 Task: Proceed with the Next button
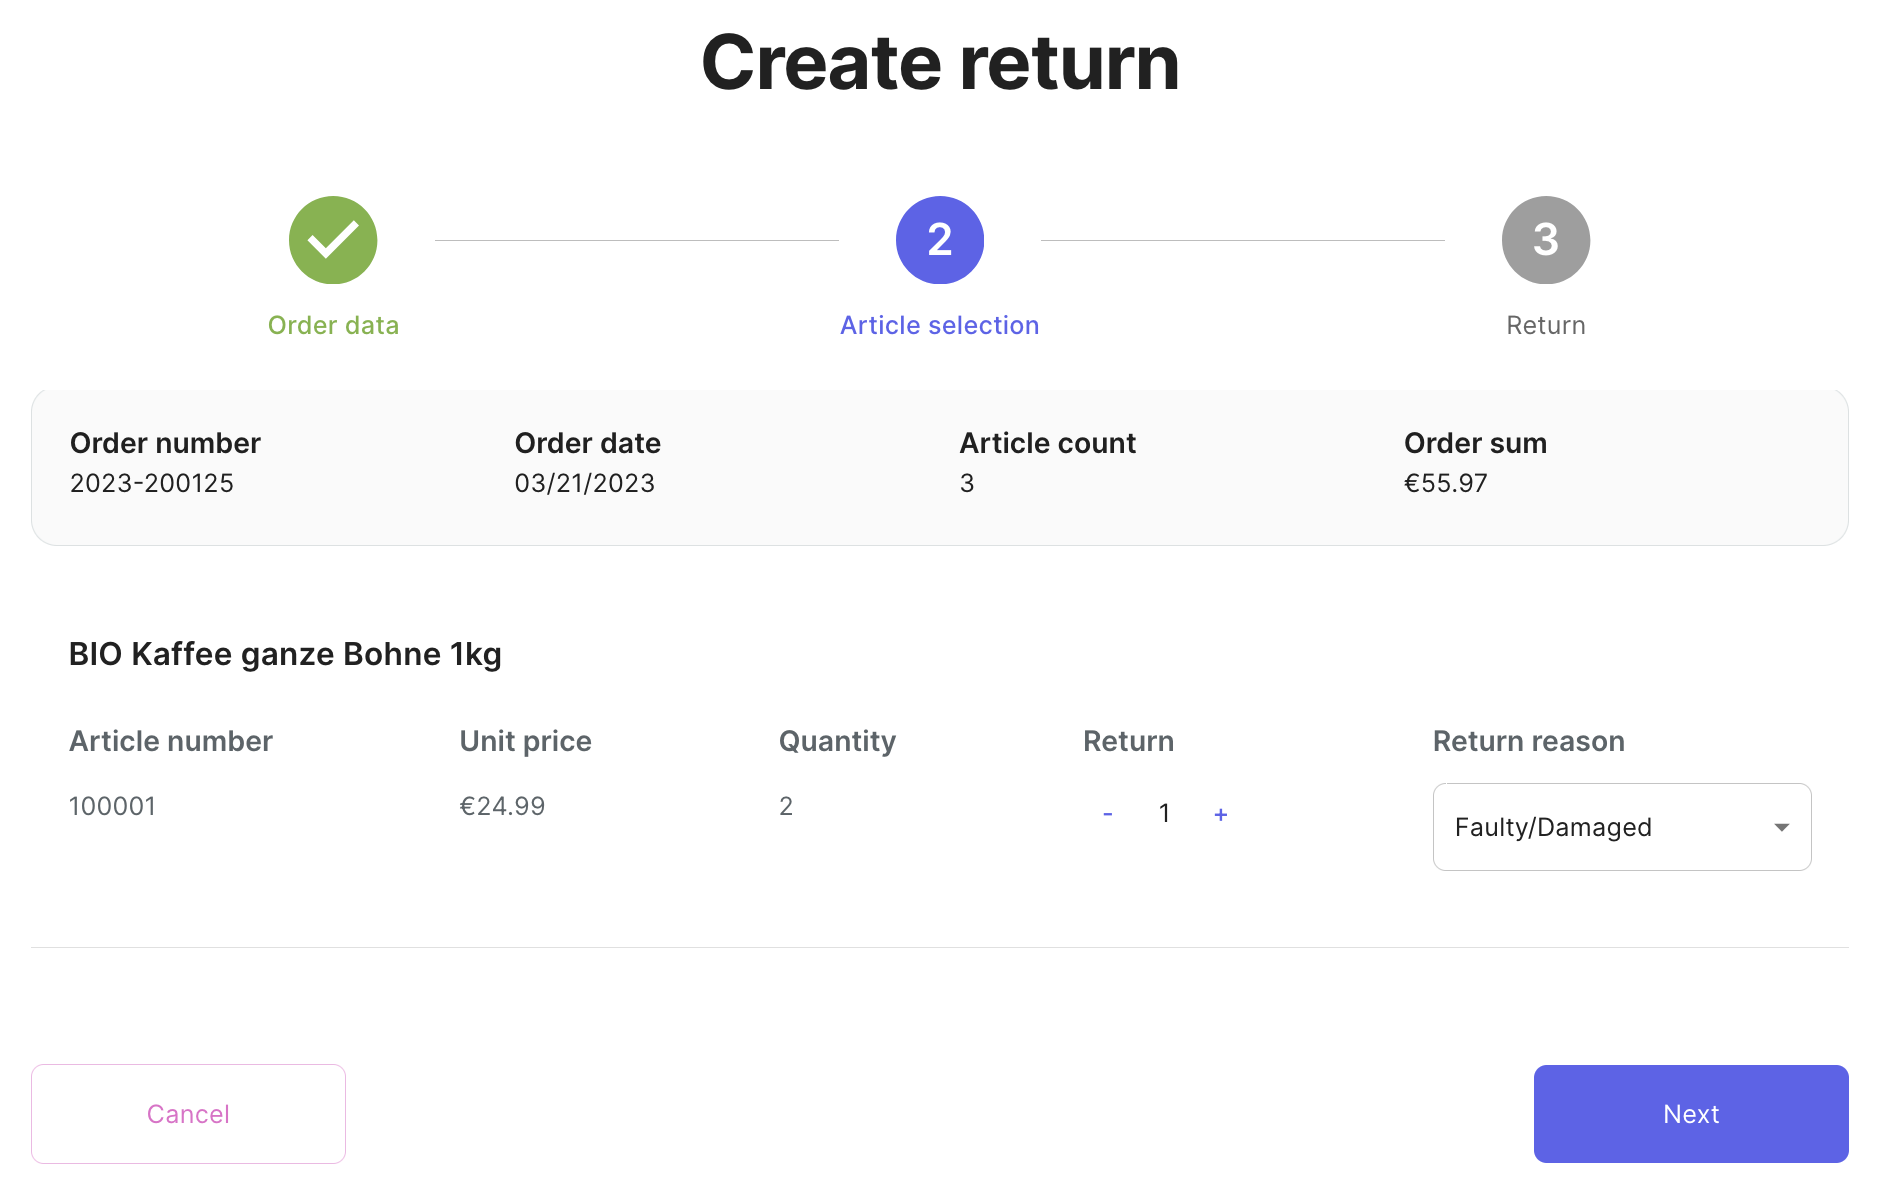coord(1691,1114)
